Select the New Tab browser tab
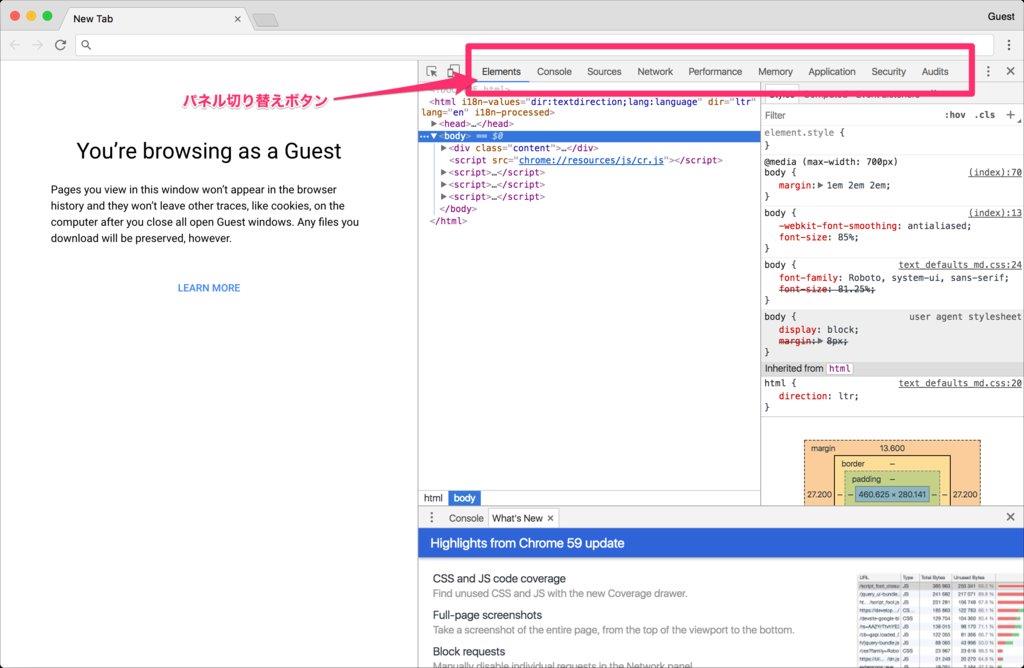 (153, 19)
